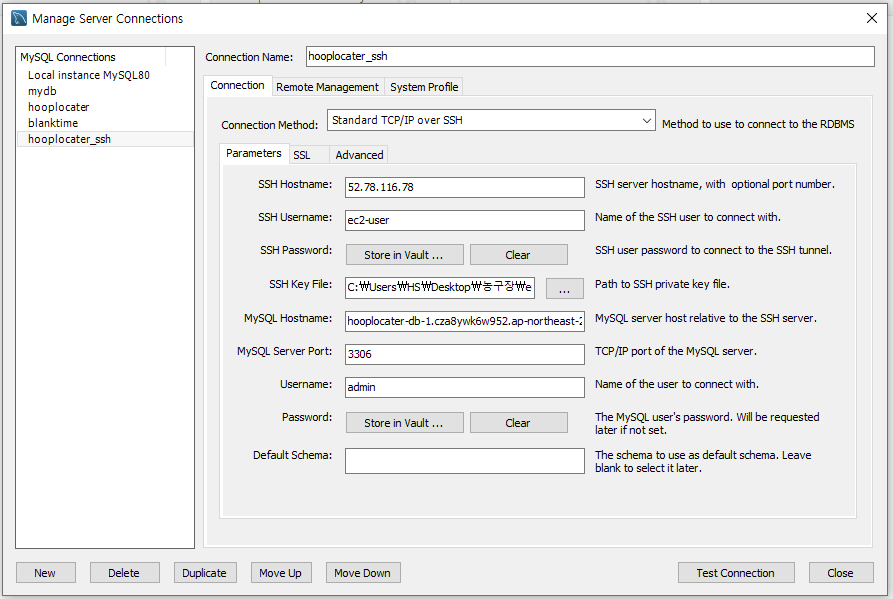Store MySQL Password in vault
Viewport: 893px width, 599px height.
tap(404, 423)
